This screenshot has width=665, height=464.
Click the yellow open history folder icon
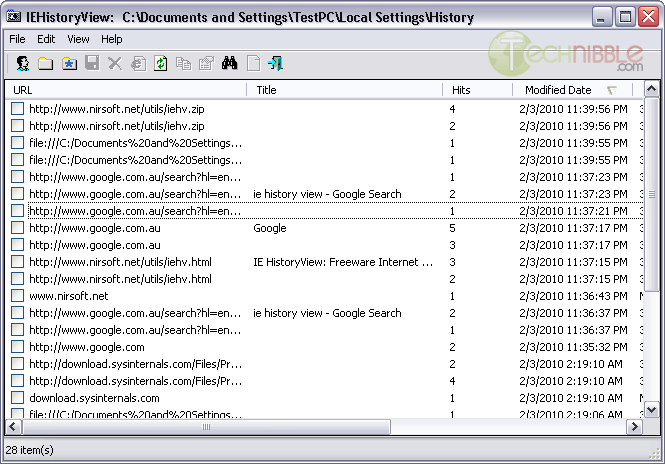coord(46,64)
